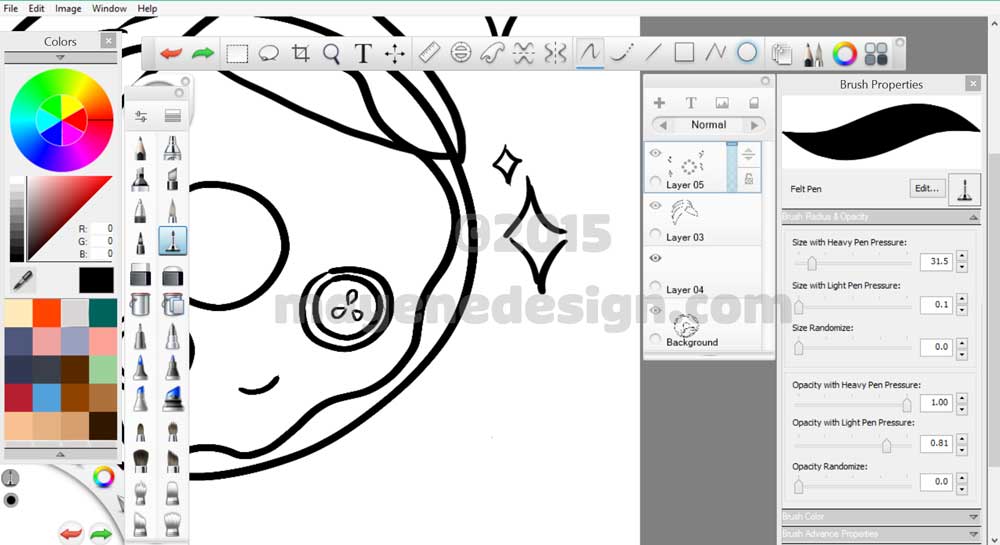Screen dimensions: 1000x545
Task: Toggle visibility of Layer 04
Action: [x=655, y=258]
